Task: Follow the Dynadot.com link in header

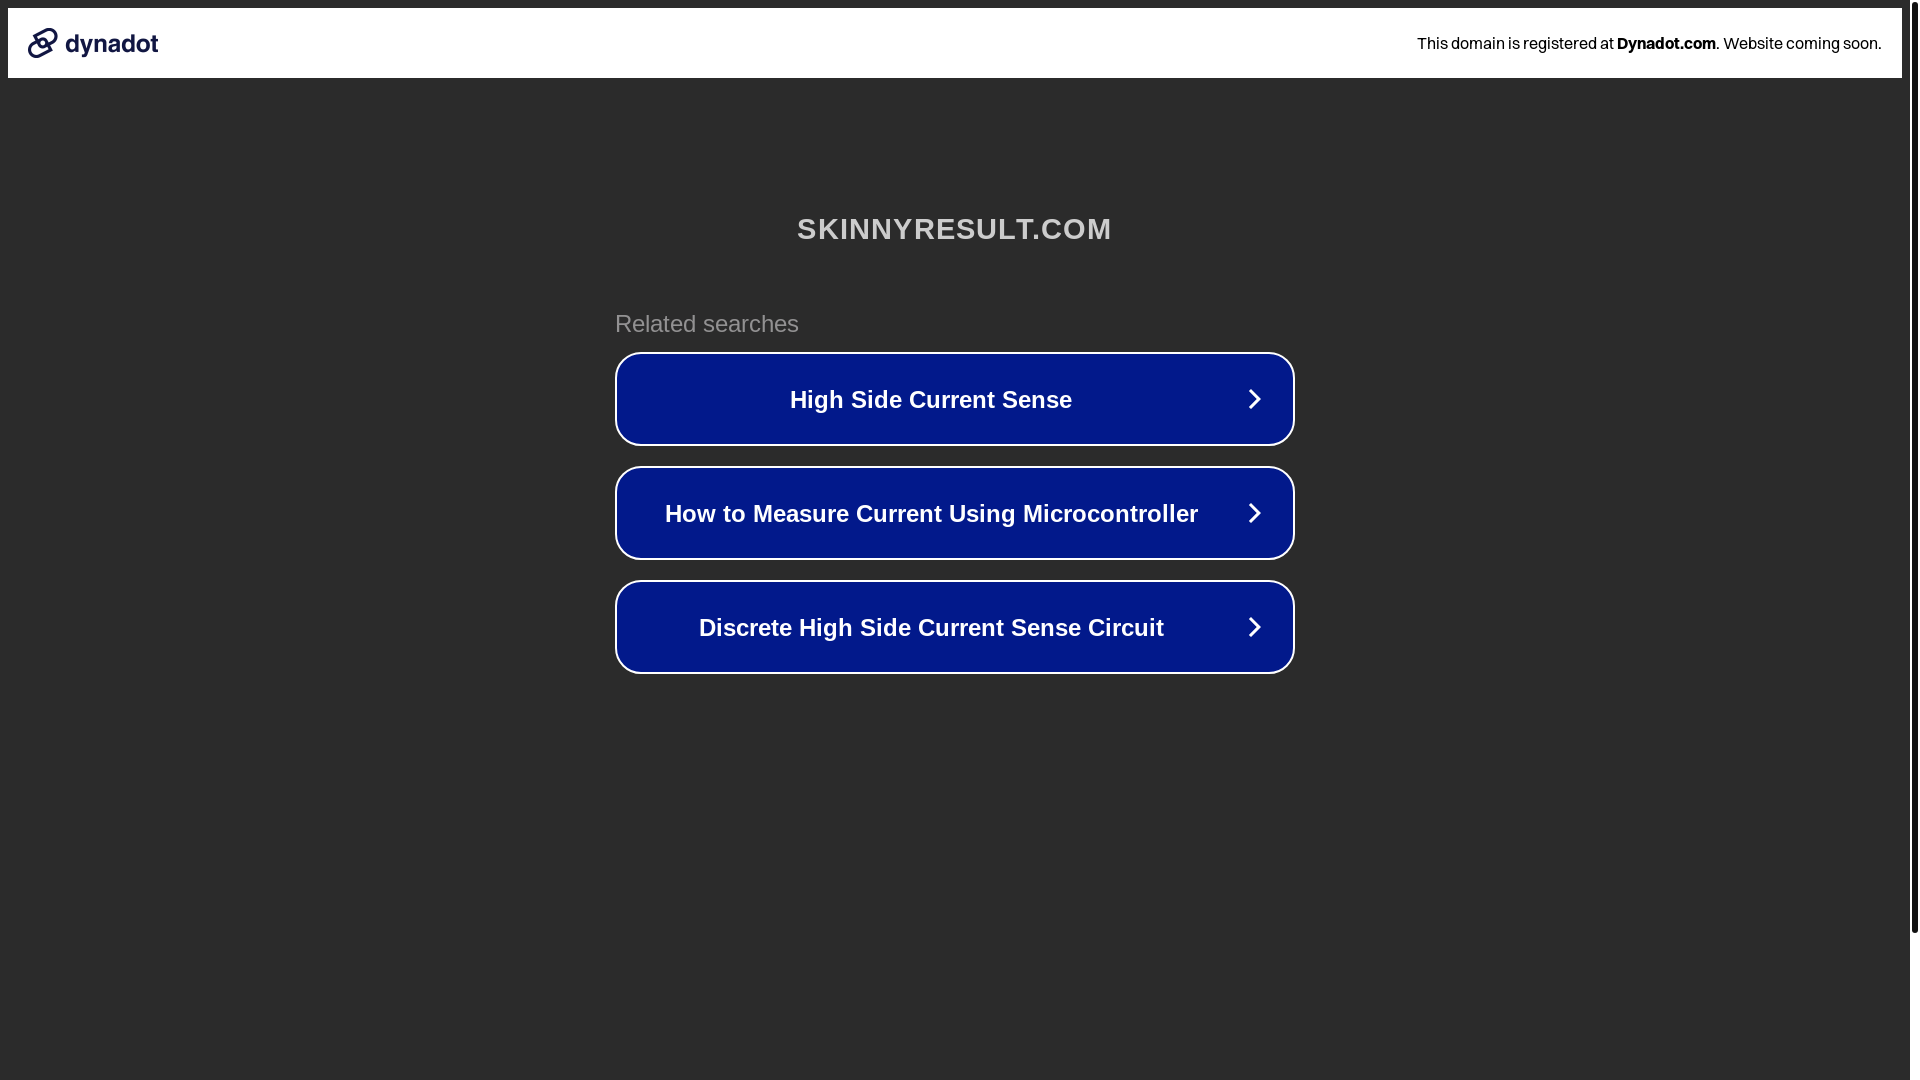Action: (x=1666, y=43)
